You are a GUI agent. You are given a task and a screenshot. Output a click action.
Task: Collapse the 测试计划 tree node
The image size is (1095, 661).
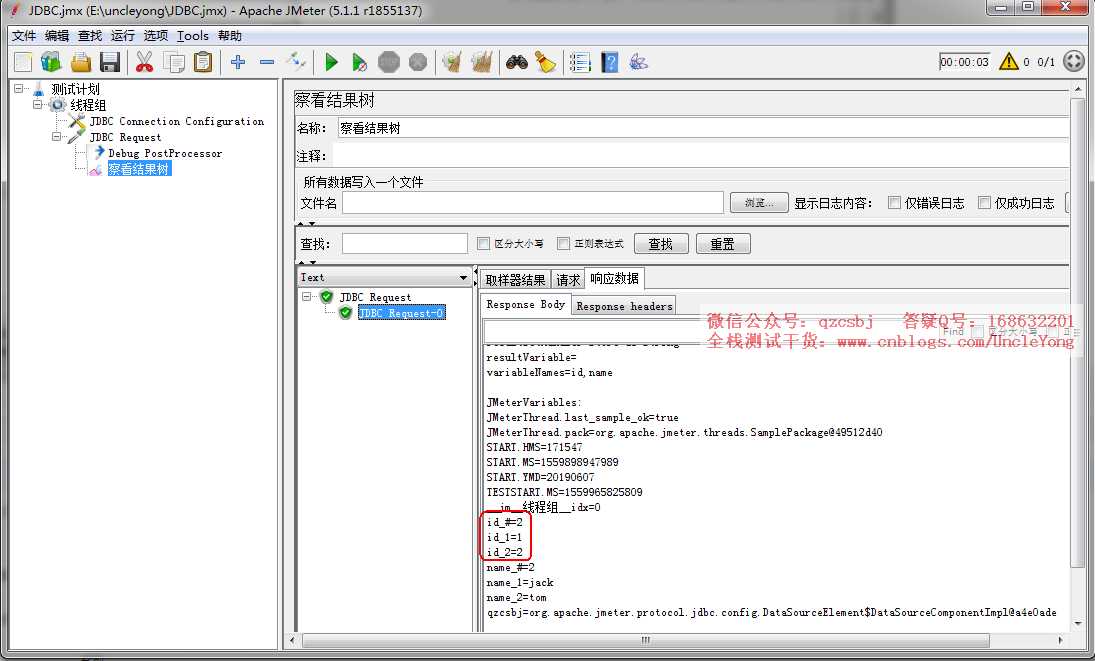(19, 89)
